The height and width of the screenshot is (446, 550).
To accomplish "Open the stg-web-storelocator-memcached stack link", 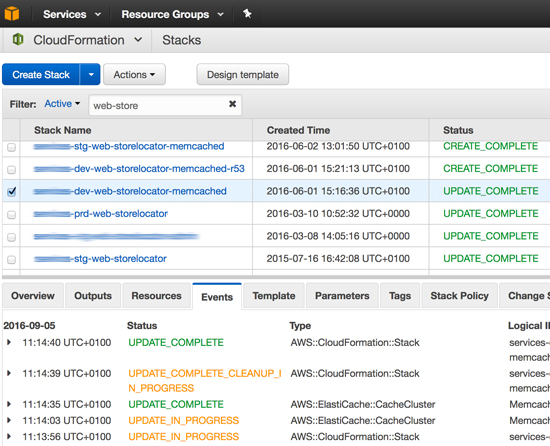I will tap(129, 146).
